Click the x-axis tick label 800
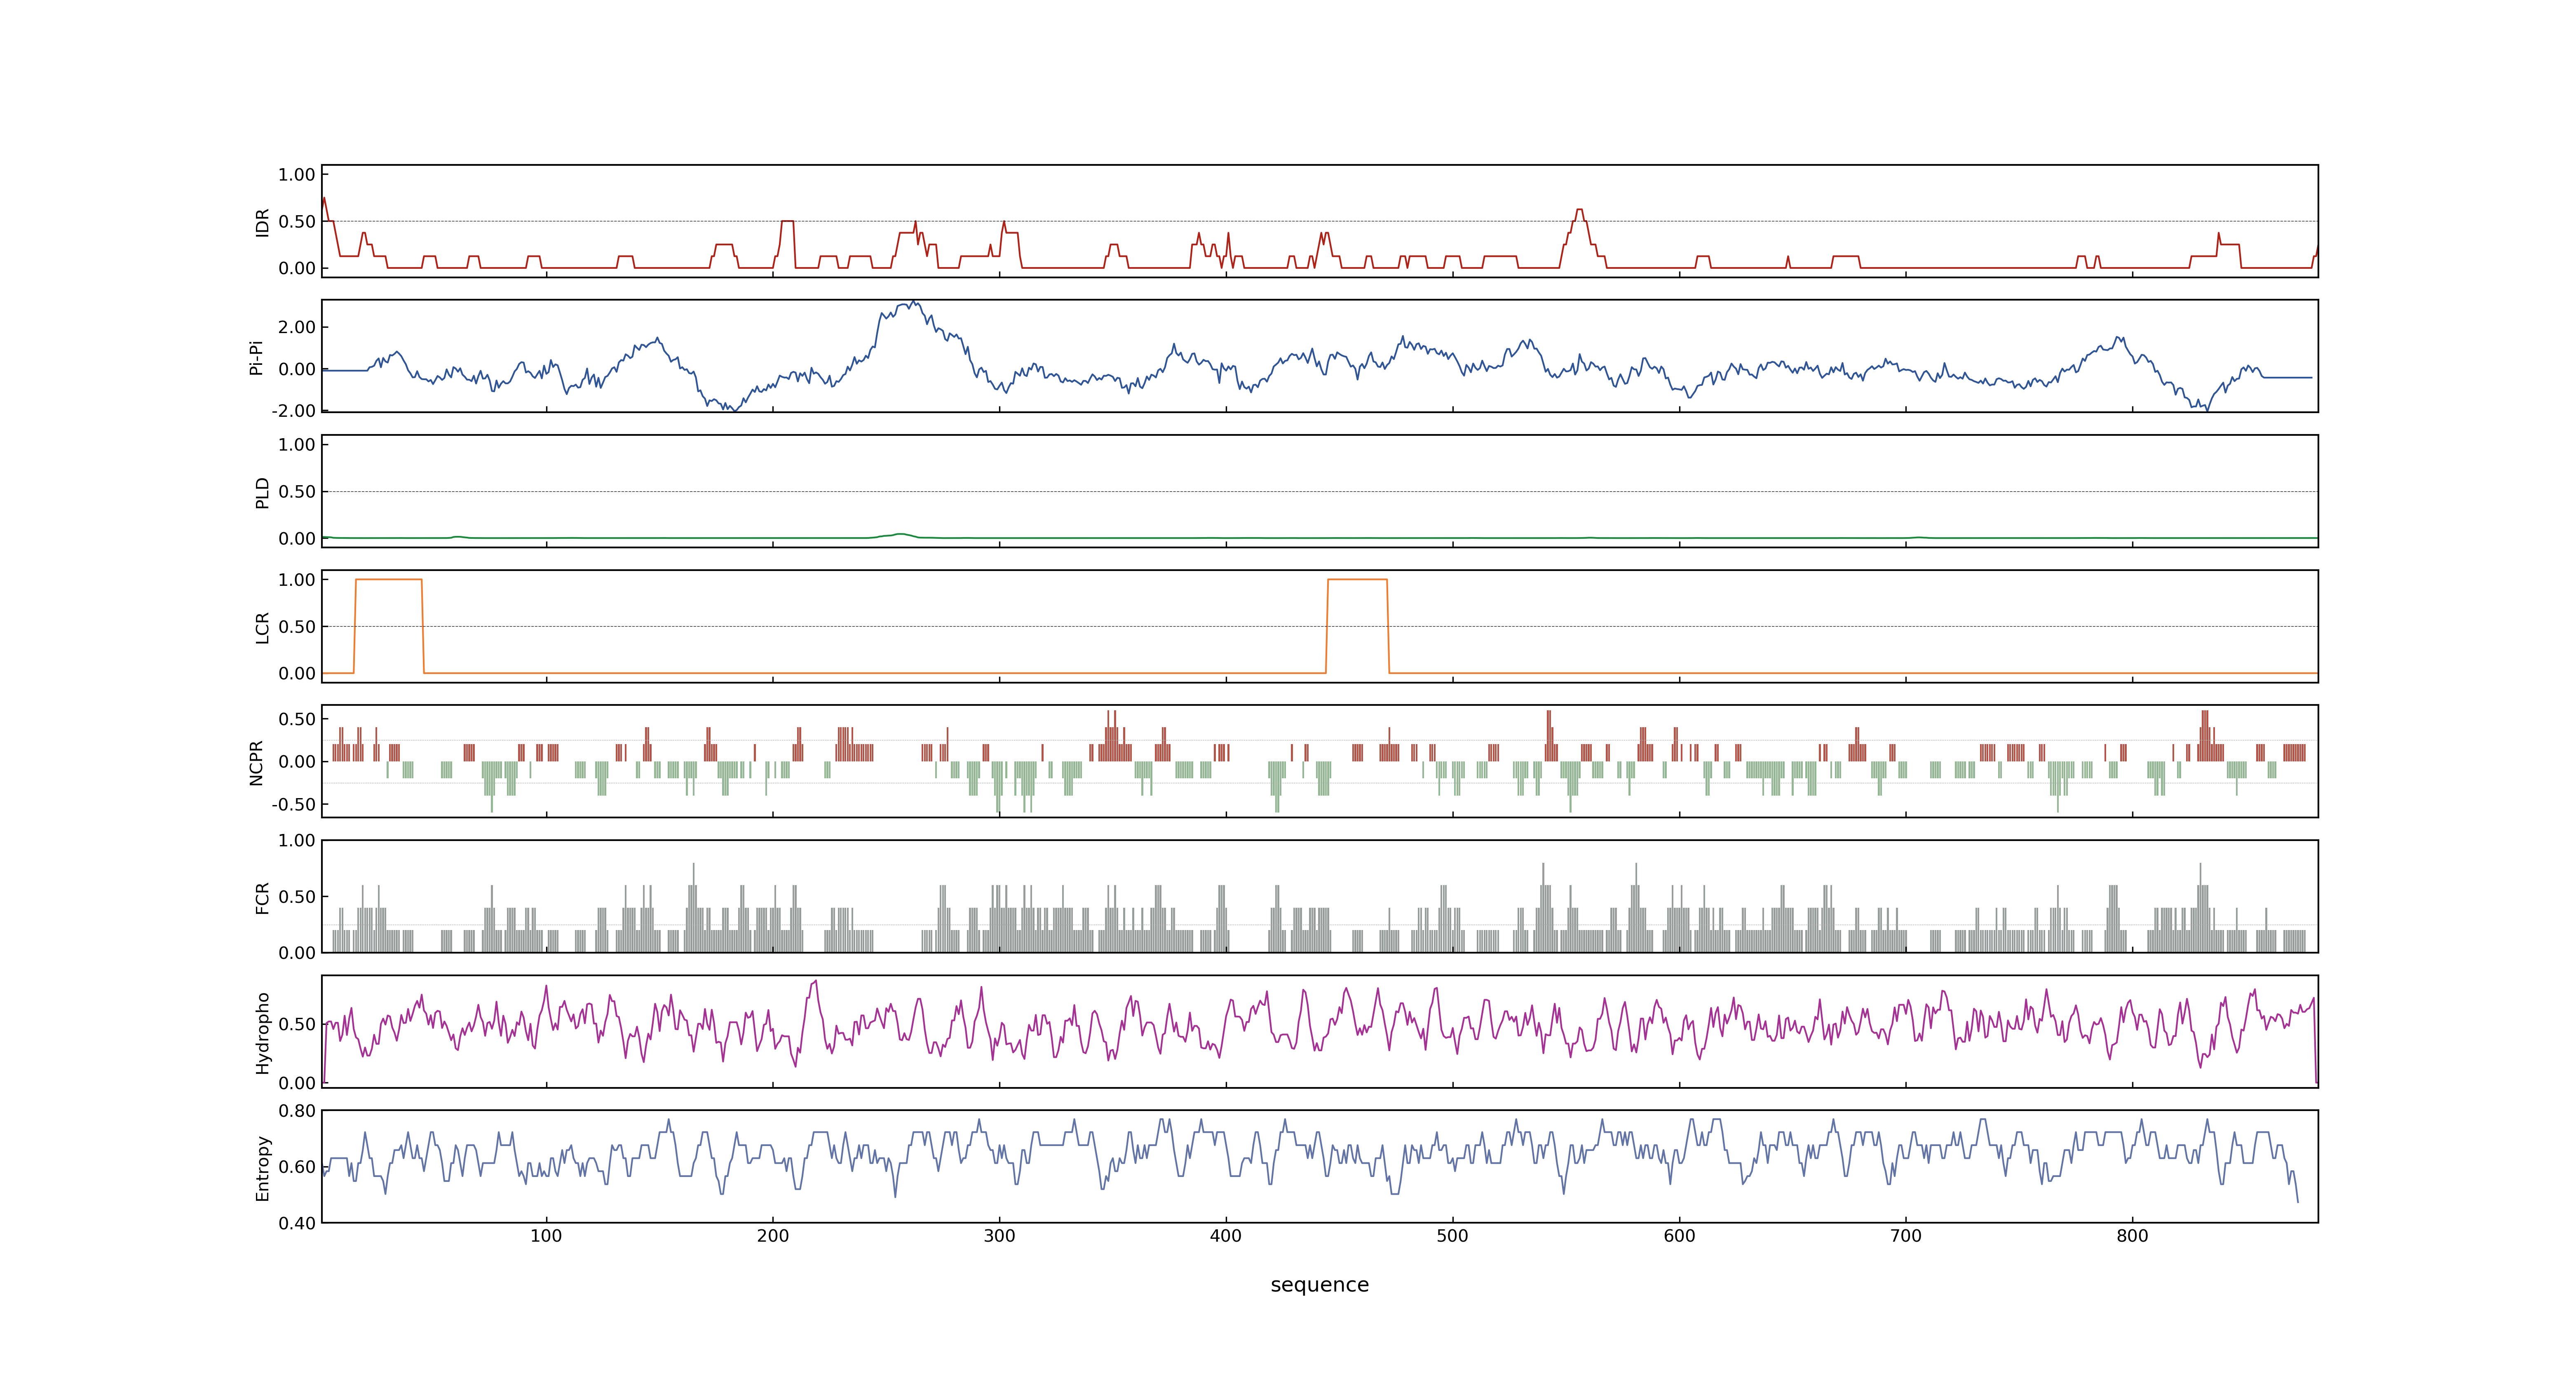 (x=2132, y=1236)
